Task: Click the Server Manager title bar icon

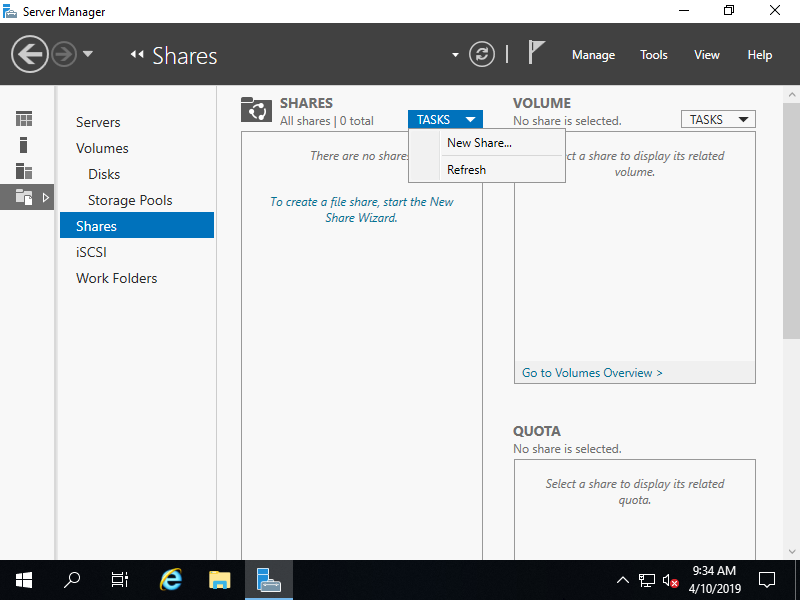Action: (10, 11)
